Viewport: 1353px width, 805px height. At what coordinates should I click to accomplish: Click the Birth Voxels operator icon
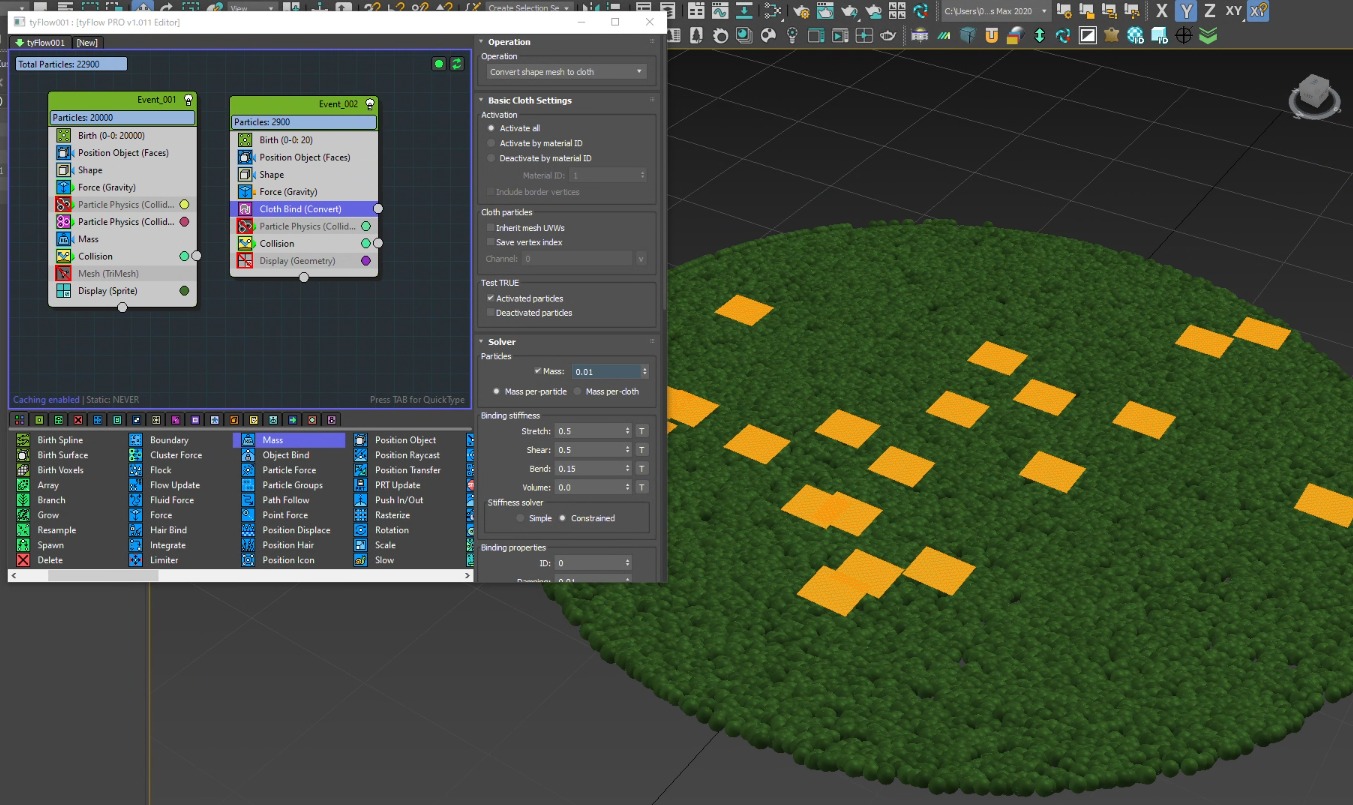point(23,470)
